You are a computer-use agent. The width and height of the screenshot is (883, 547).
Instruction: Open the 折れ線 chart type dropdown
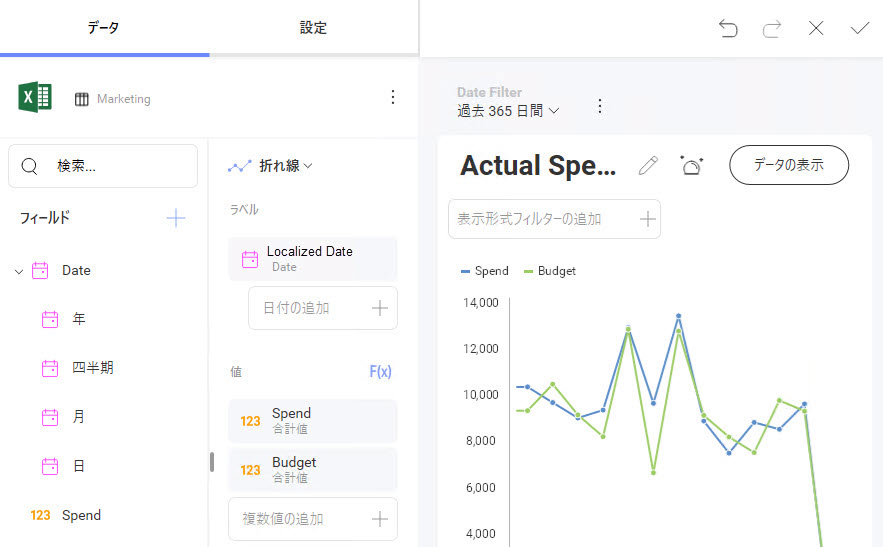pyautogui.click(x=285, y=166)
